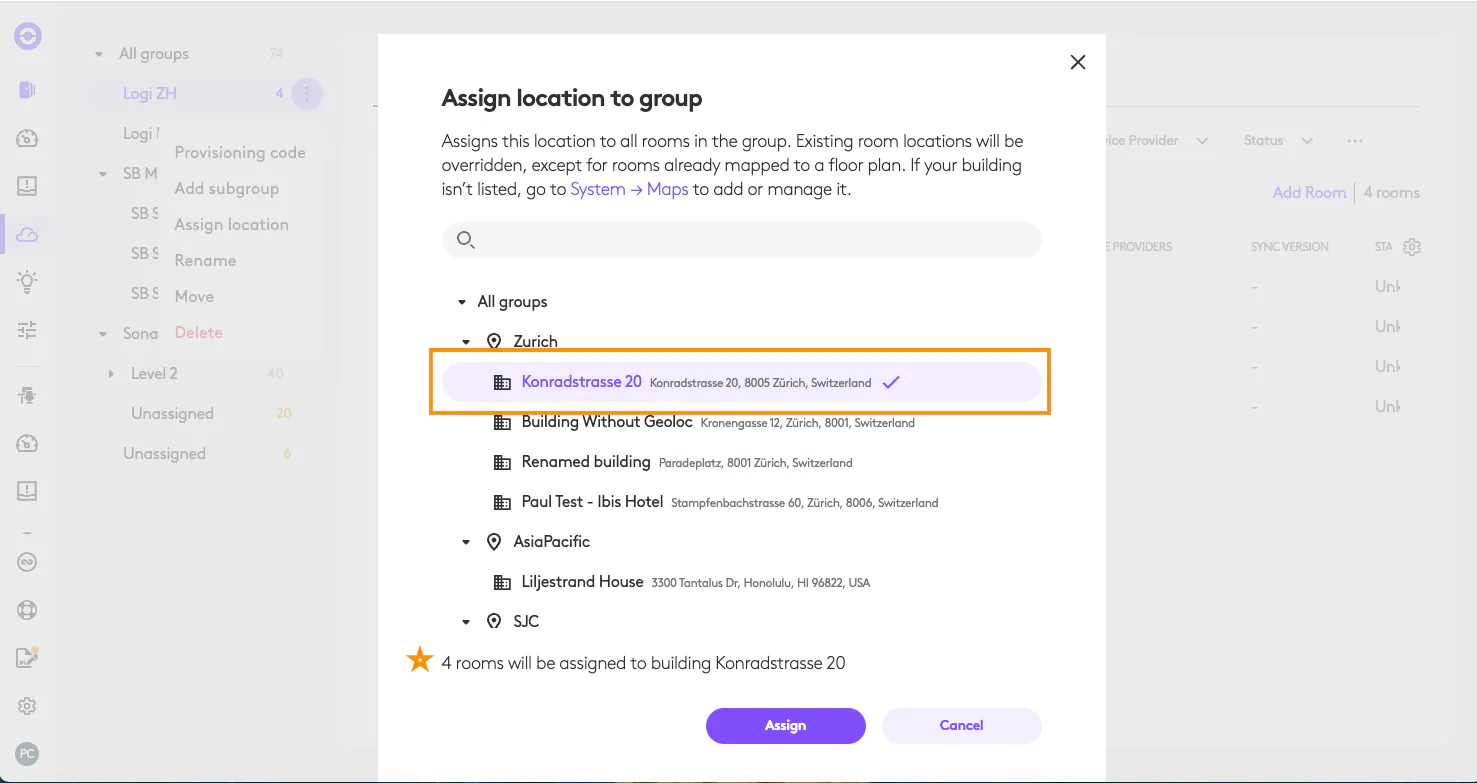
Task: Open the settings gear in the left sidebar
Action: click(27, 706)
